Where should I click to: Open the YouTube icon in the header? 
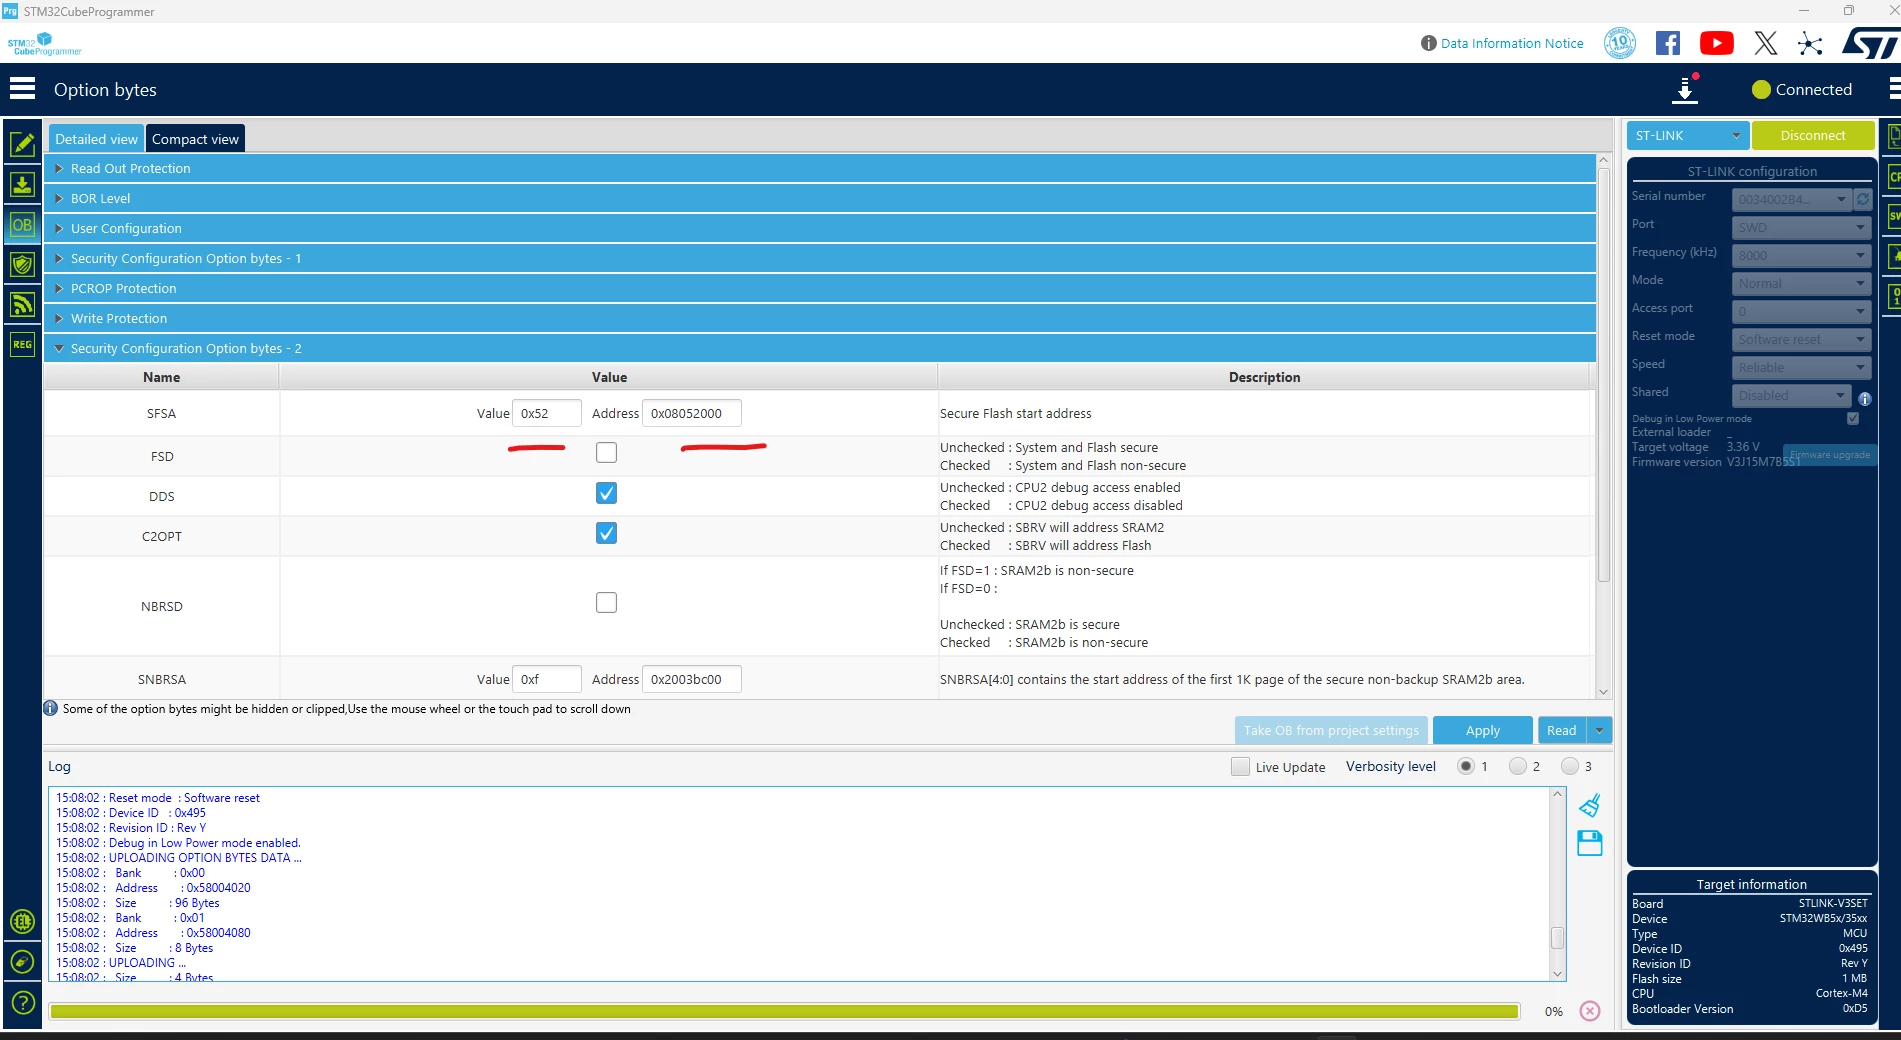[x=1717, y=43]
